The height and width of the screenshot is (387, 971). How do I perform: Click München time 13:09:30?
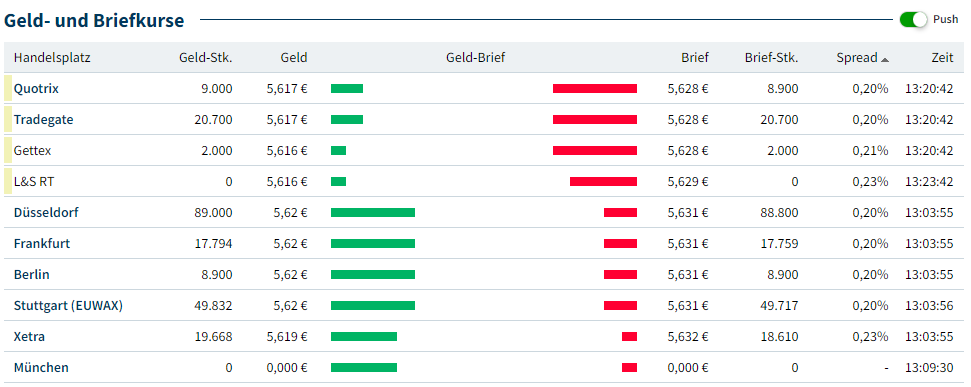pos(929,367)
